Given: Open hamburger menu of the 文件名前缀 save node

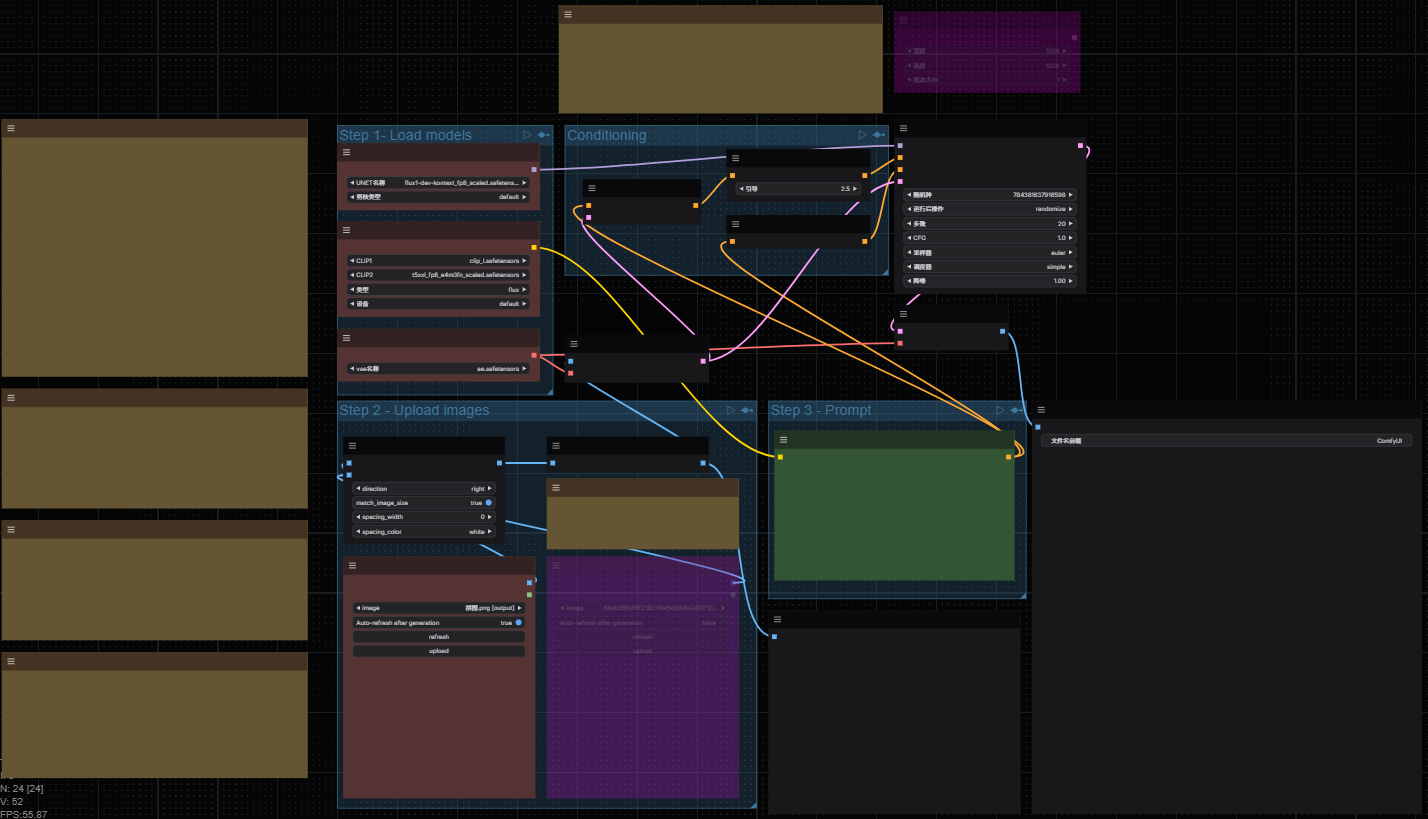Looking at the screenshot, I should coord(1041,409).
